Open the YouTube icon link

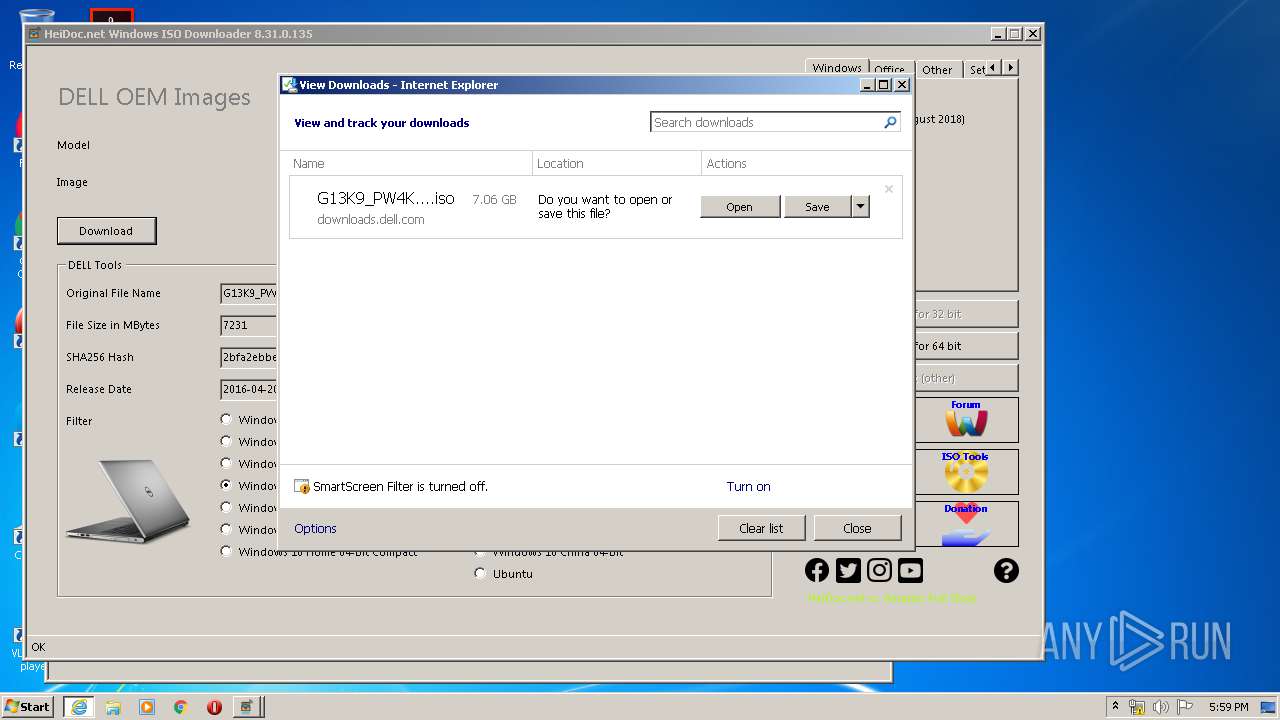tap(910, 570)
